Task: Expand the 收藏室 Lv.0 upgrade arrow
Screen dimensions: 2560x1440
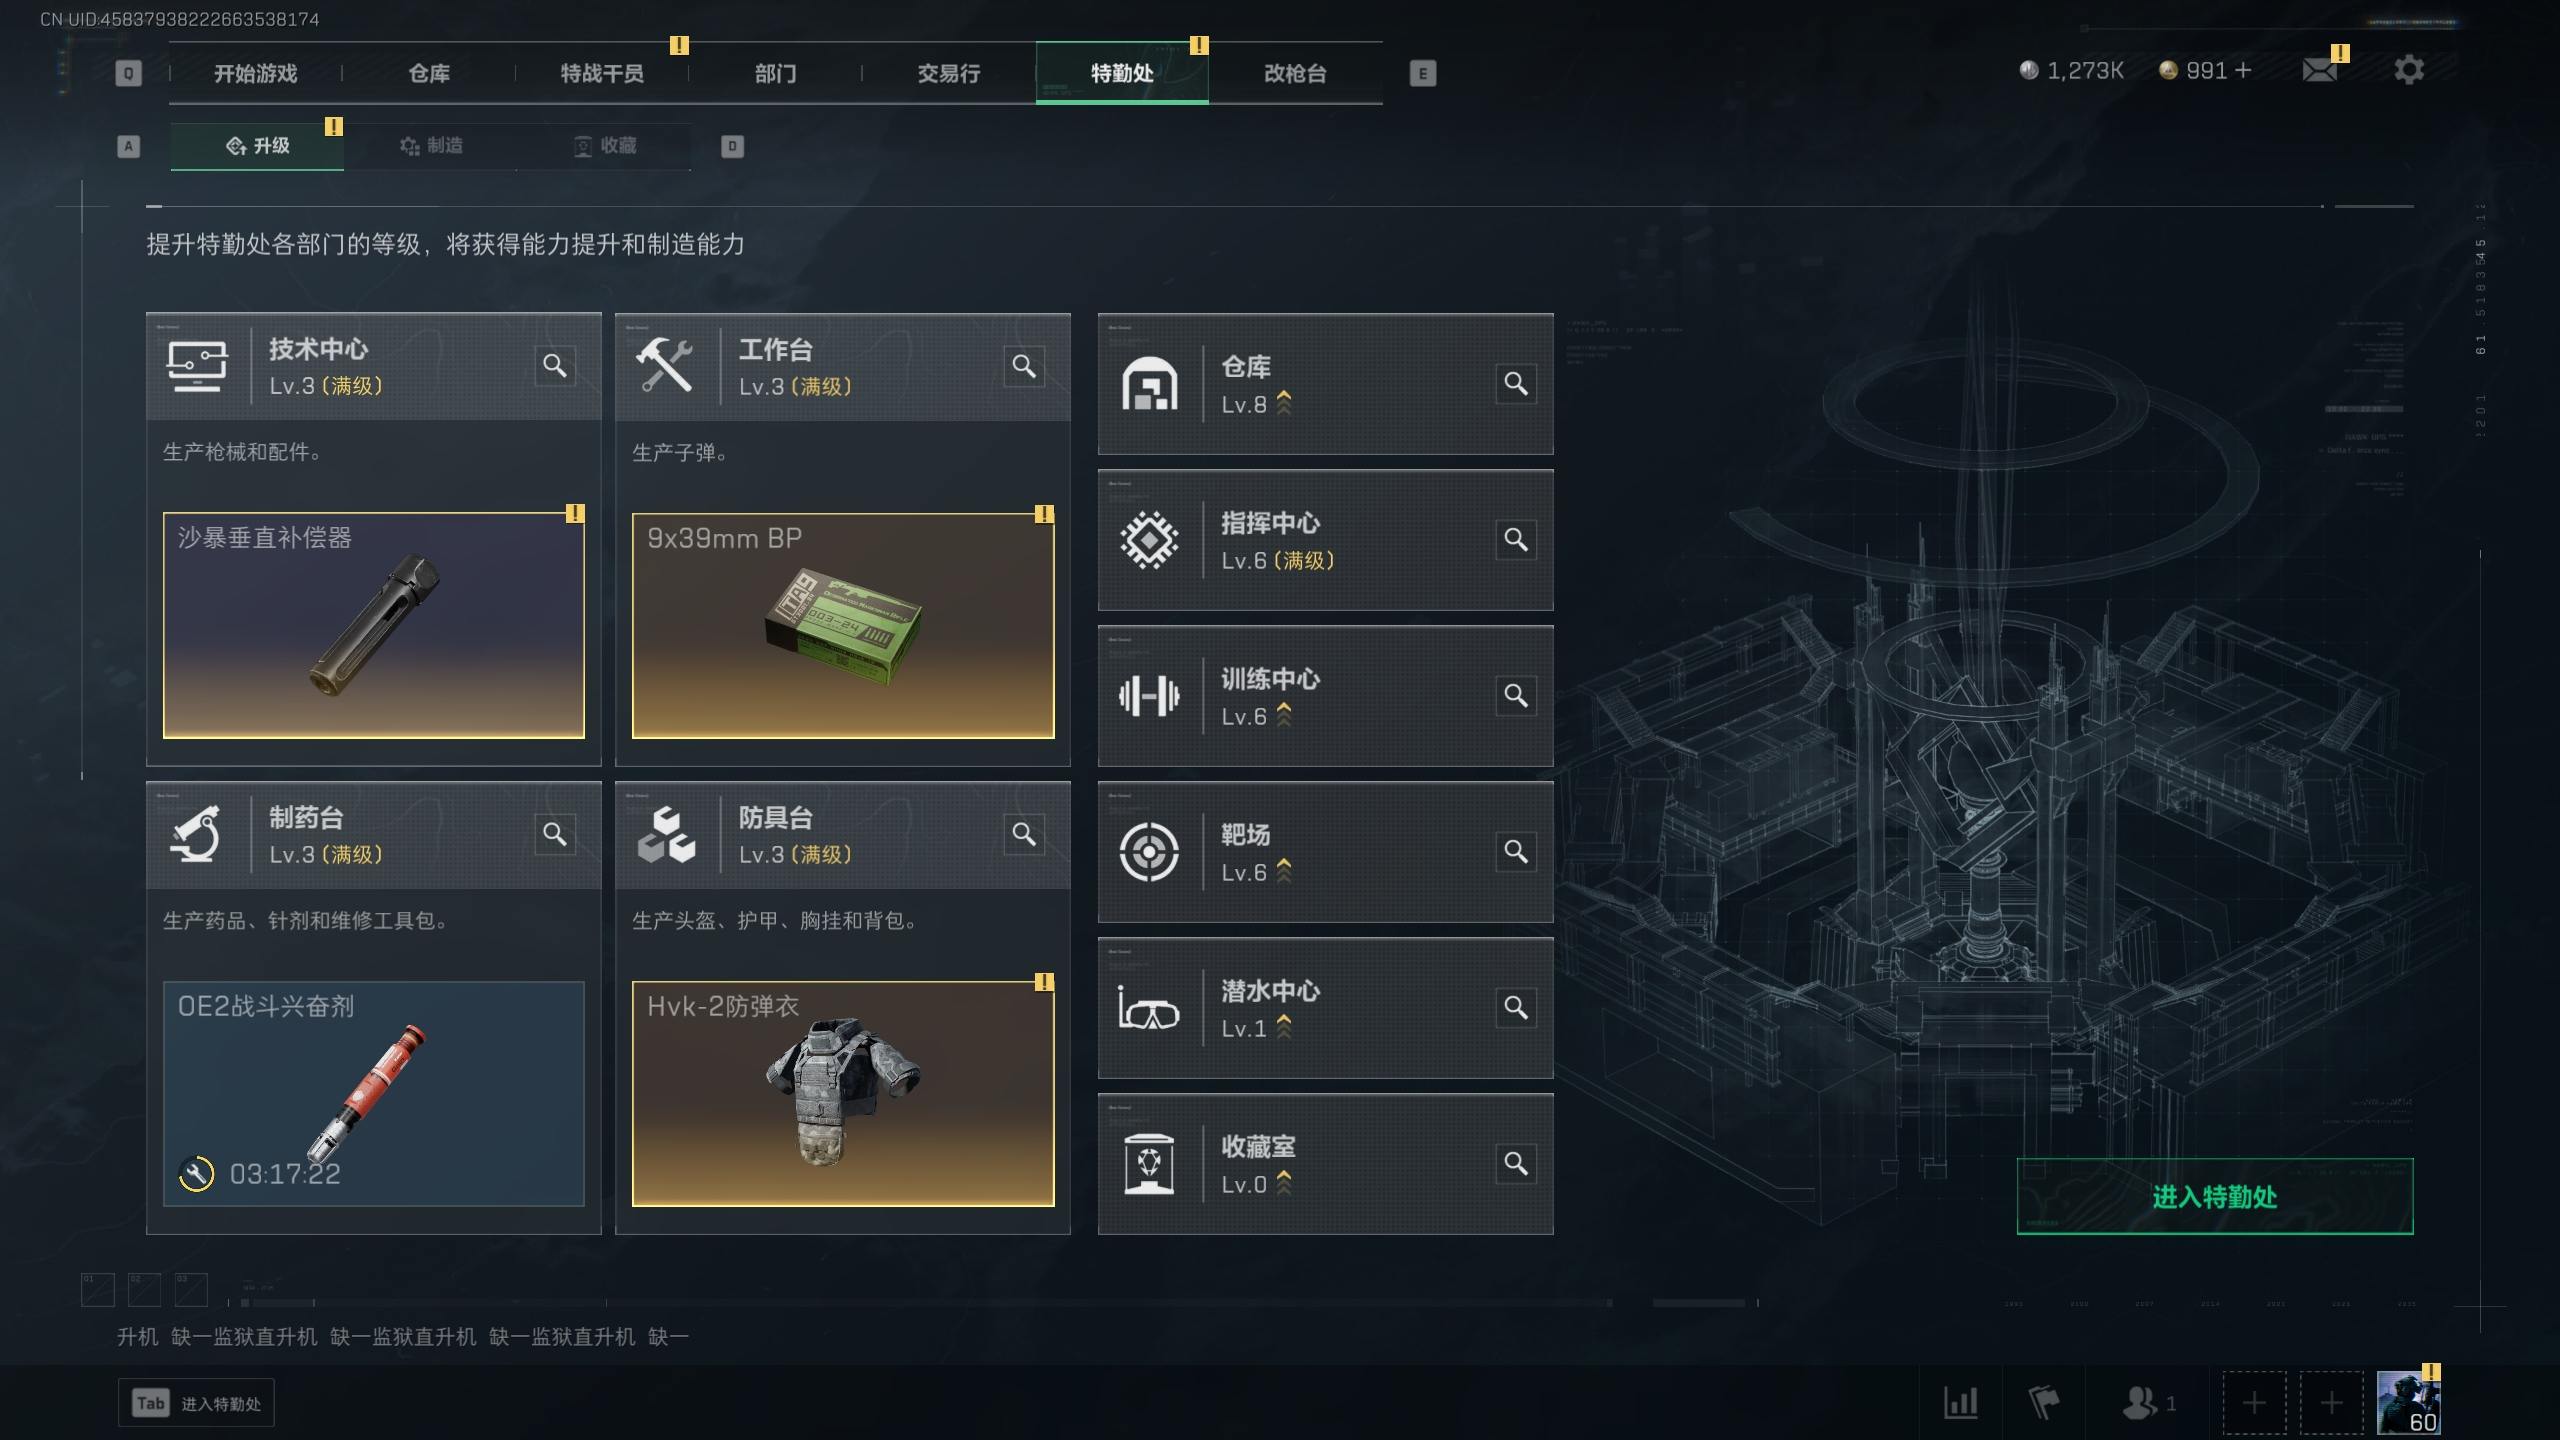Action: click(x=1284, y=1183)
